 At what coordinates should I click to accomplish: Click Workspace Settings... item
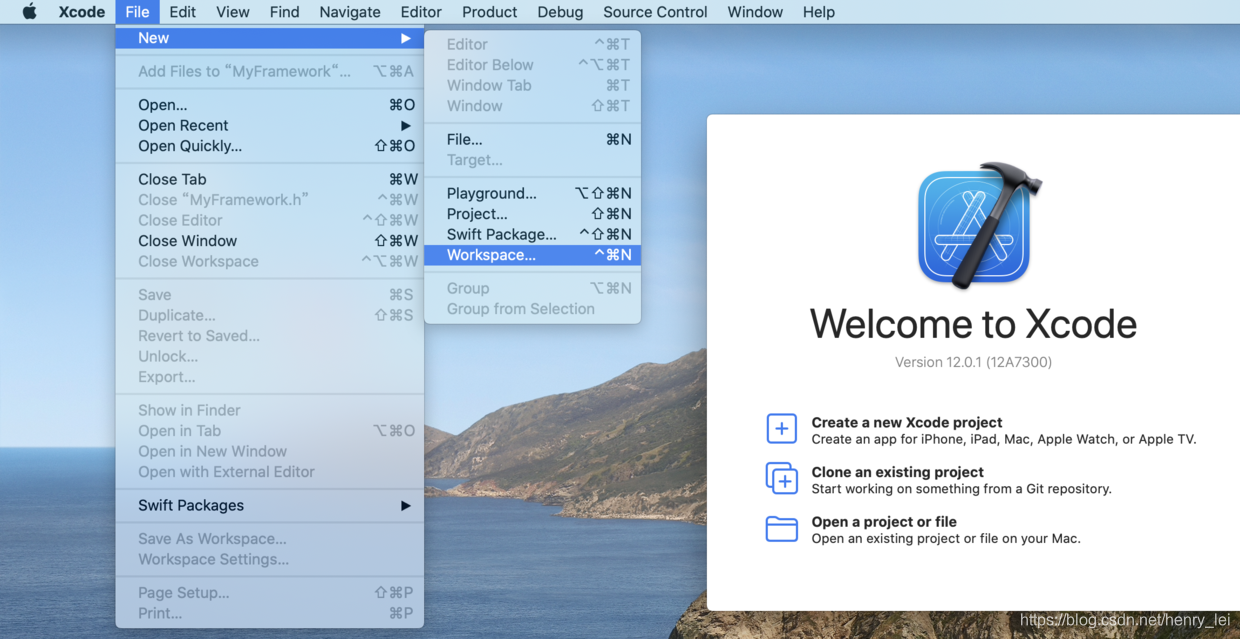point(269,559)
